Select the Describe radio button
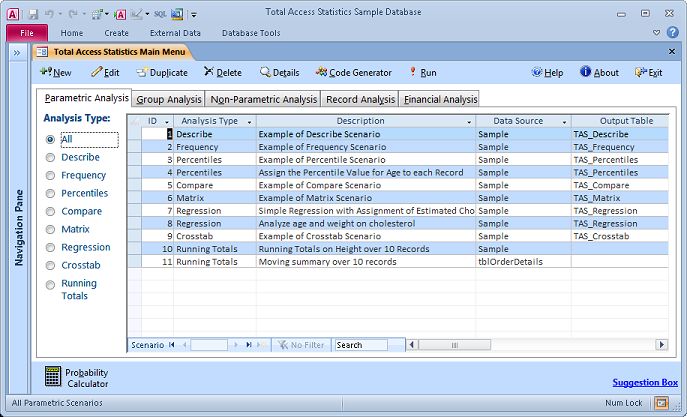The height and width of the screenshot is (417, 687). click(50, 157)
